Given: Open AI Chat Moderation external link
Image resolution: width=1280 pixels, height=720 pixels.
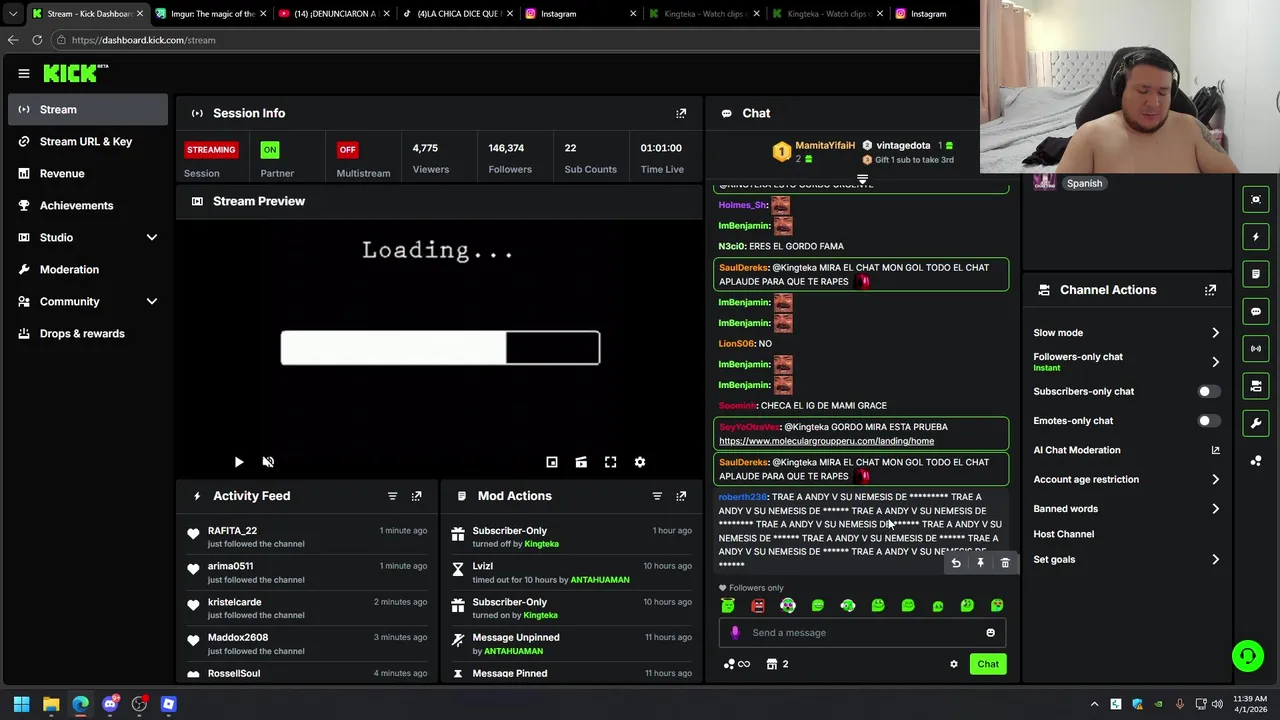Looking at the screenshot, I should click(x=1215, y=450).
